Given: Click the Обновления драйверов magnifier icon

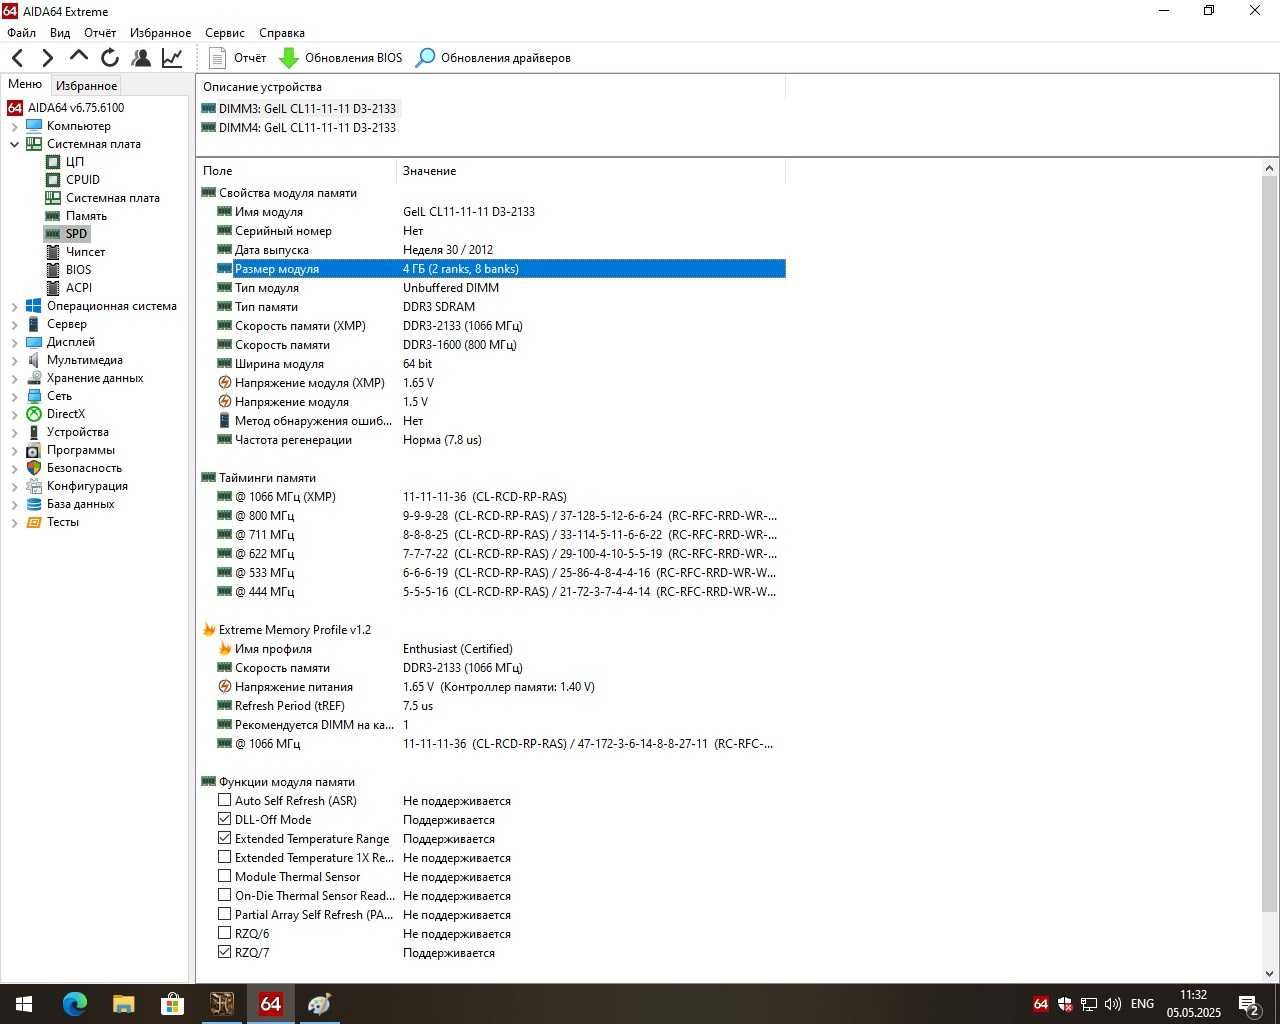Looking at the screenshot, I should [x=425, y=58].
